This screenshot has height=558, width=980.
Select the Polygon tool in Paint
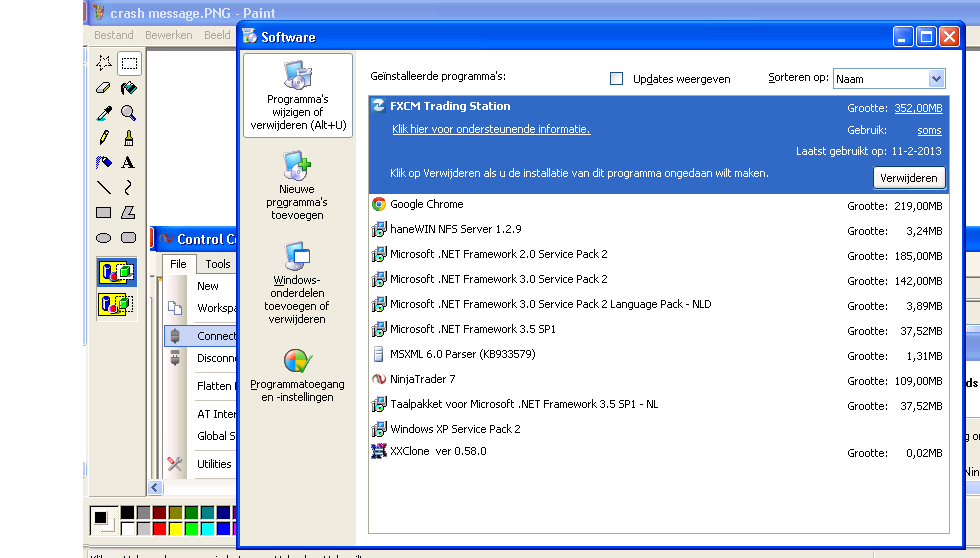[129, 212]
